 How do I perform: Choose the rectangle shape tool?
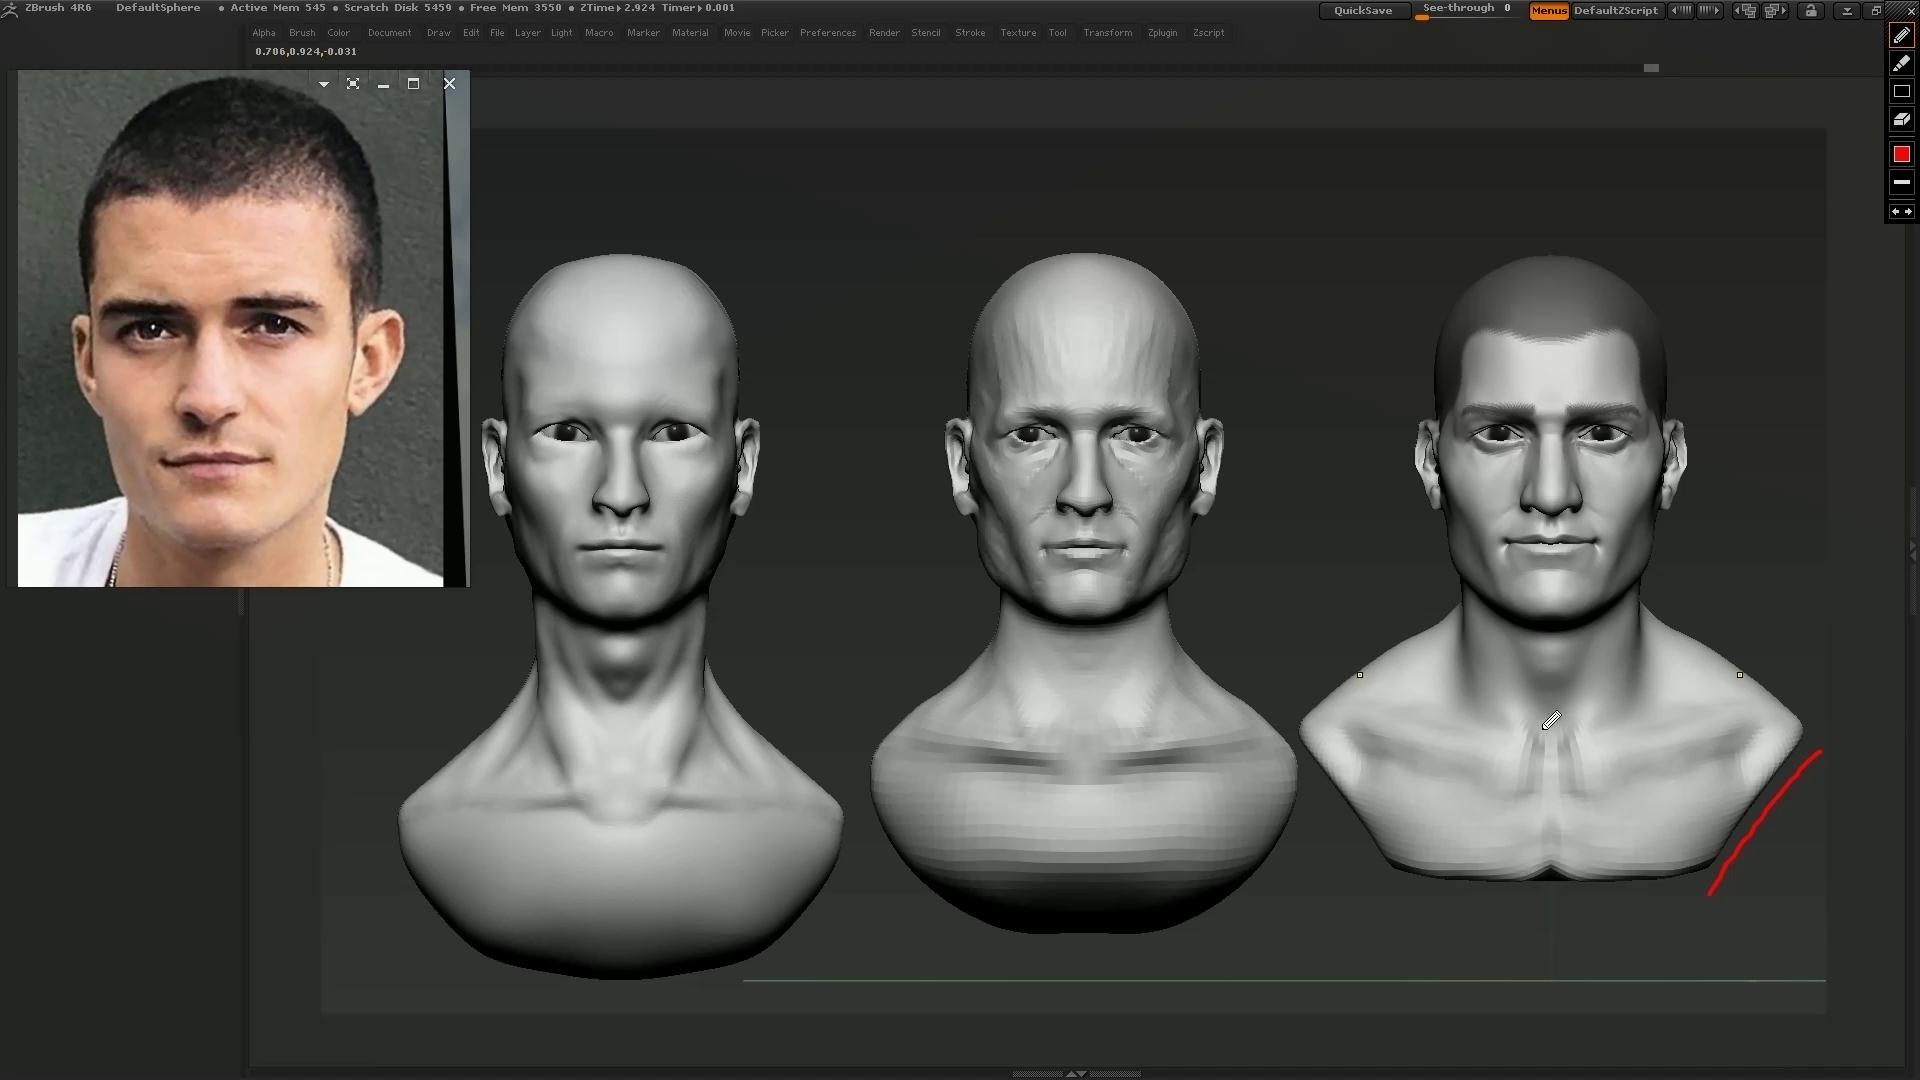1901,91
